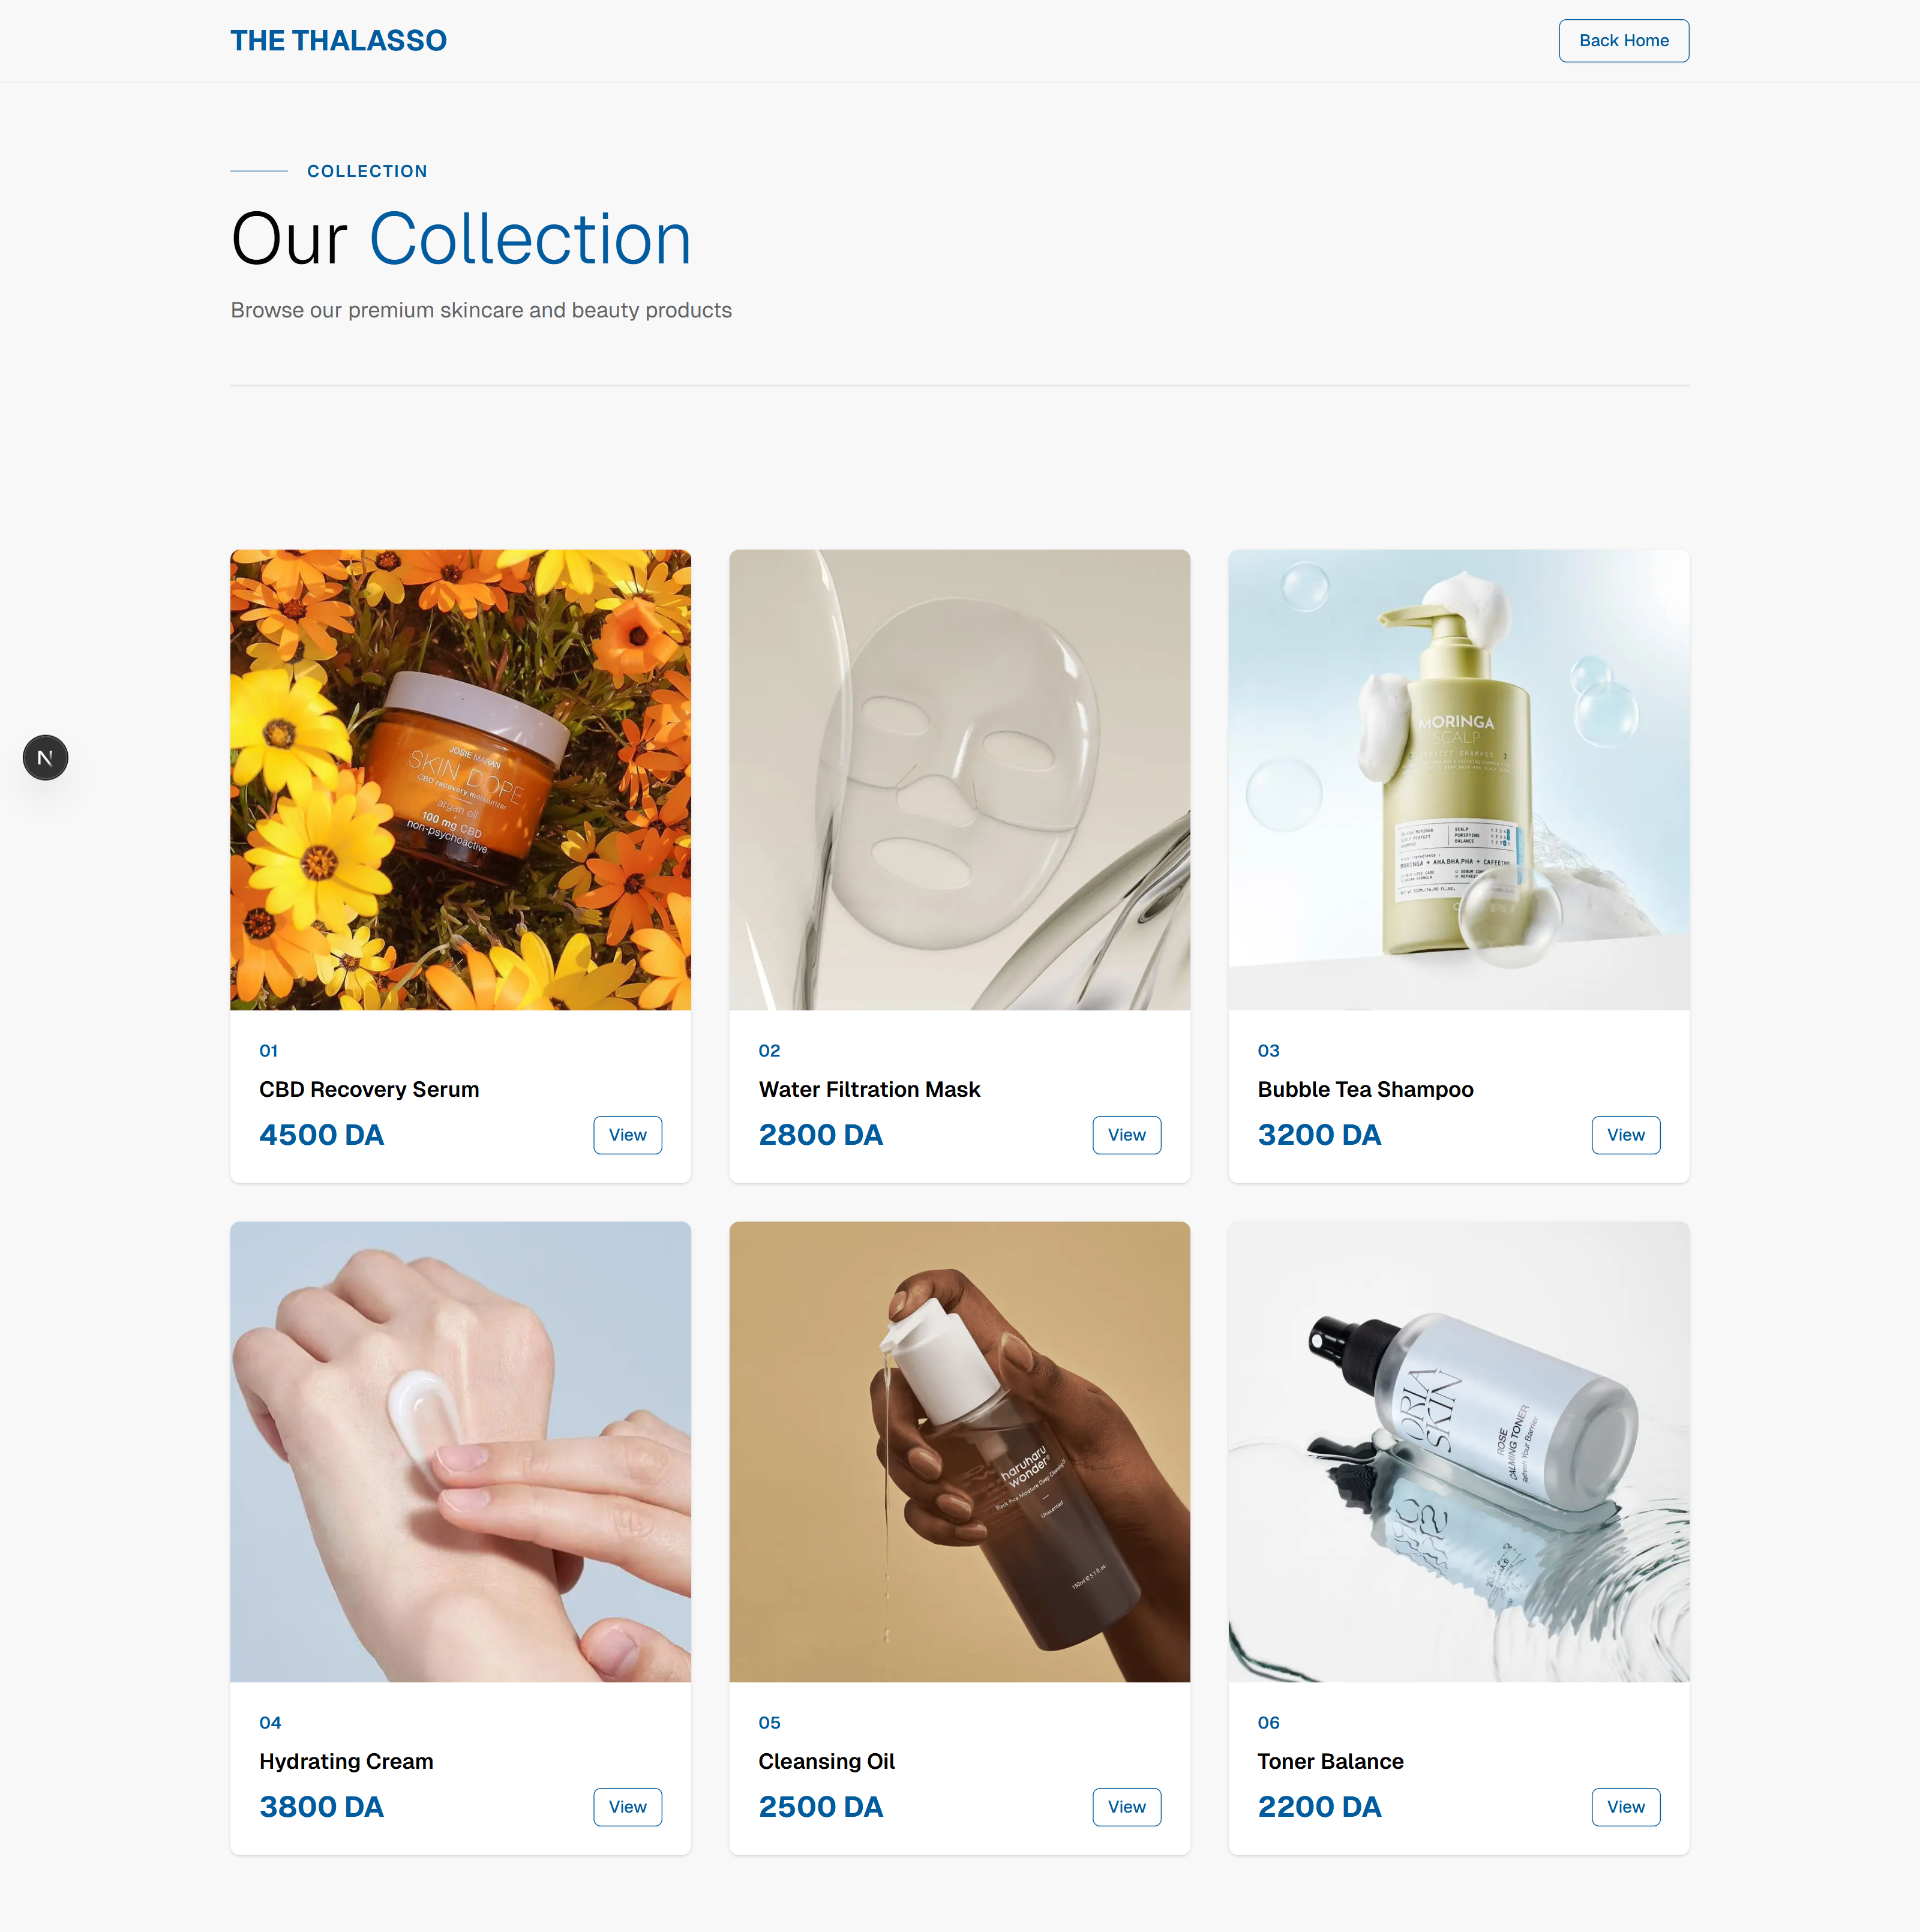This screenshot has height=1932, width=1920.
Task: Open the hand cream application image
Action: 460,1452
